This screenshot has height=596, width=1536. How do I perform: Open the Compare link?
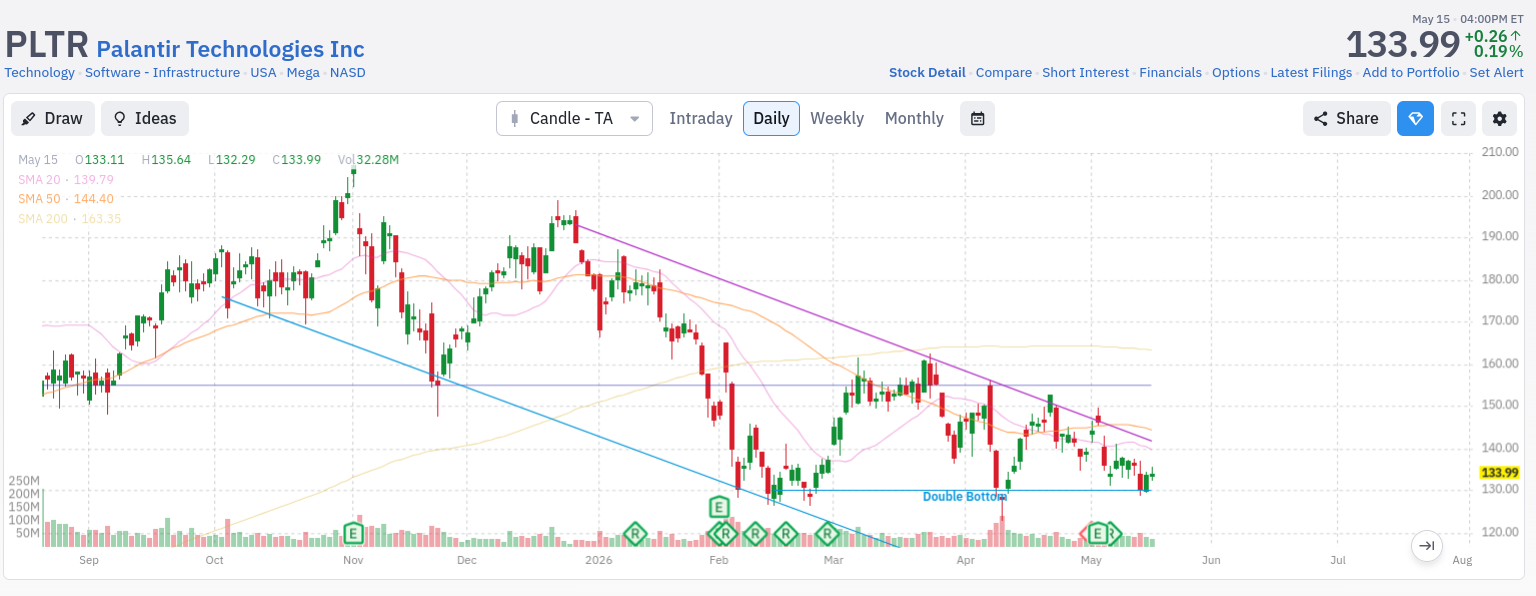[1004, 73]
